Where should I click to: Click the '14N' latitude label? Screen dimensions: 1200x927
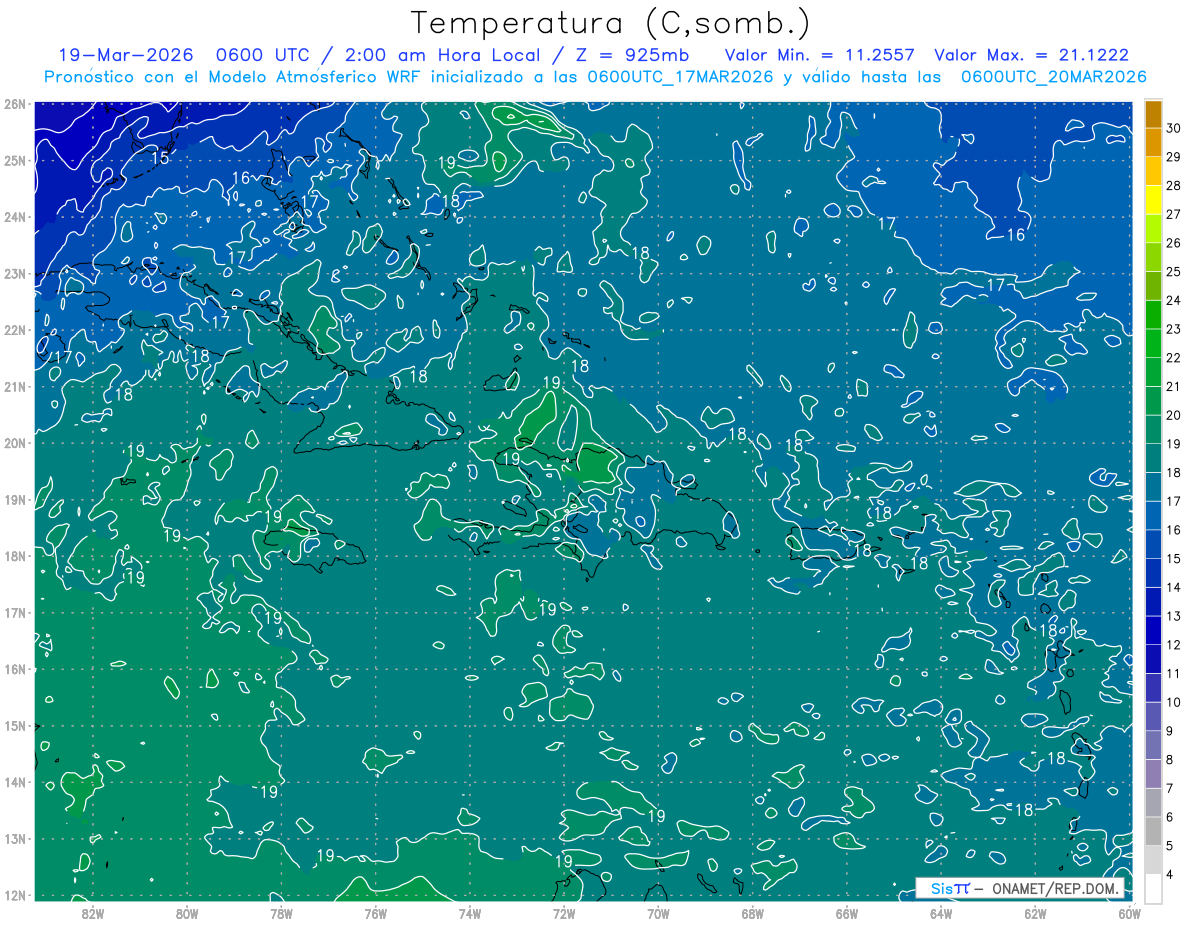(14, 782)
